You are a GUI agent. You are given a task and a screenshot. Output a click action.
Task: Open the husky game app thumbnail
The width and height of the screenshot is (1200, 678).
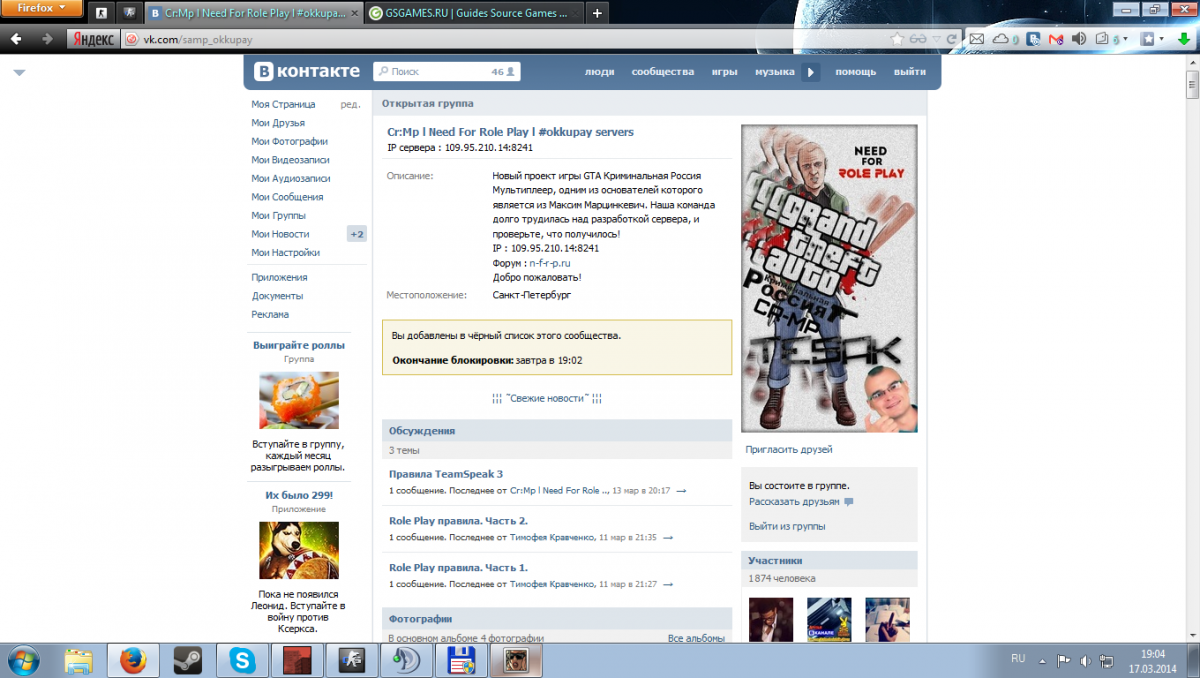299,550
